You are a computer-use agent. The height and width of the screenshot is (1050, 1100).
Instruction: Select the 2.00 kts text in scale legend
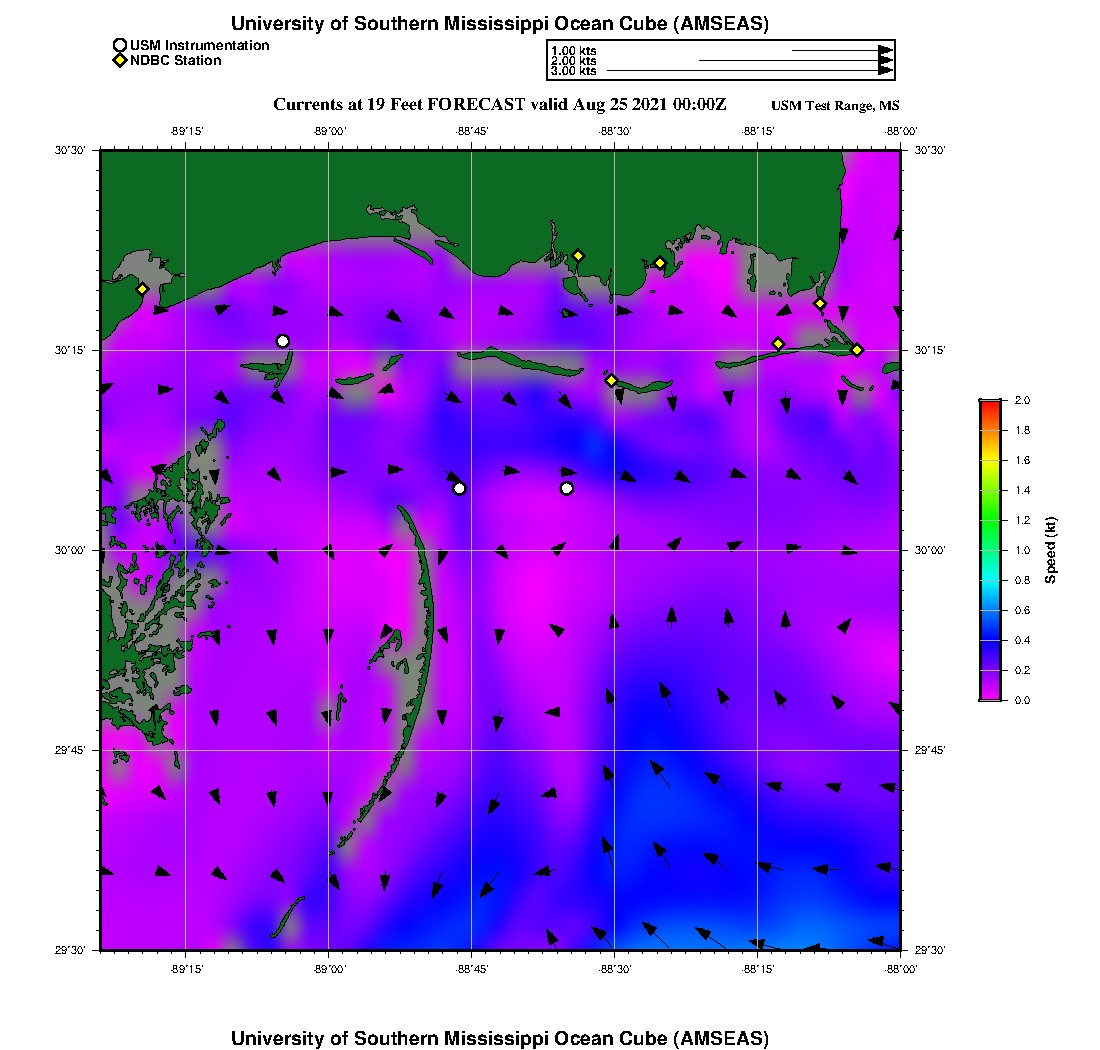click(x=573, y=61)
